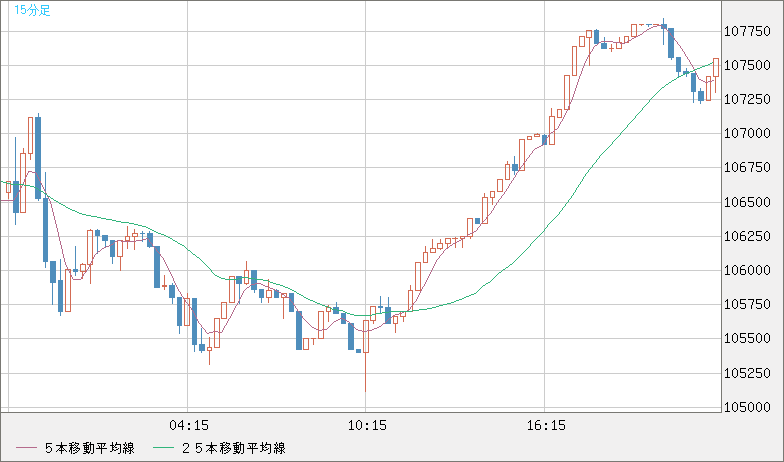Select the 107250 price axis label

[748, 100]
